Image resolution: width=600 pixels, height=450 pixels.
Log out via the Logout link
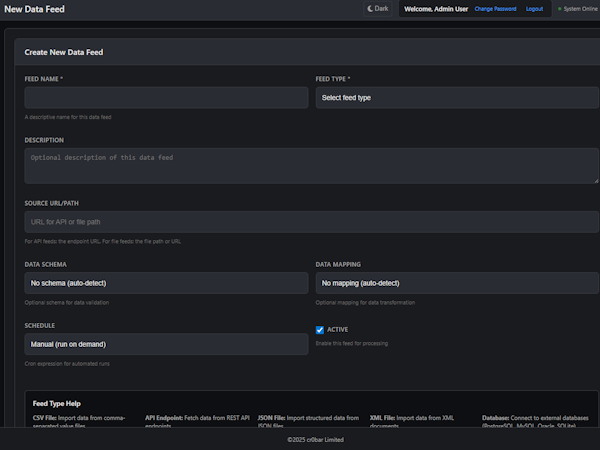tap(534, 9)
